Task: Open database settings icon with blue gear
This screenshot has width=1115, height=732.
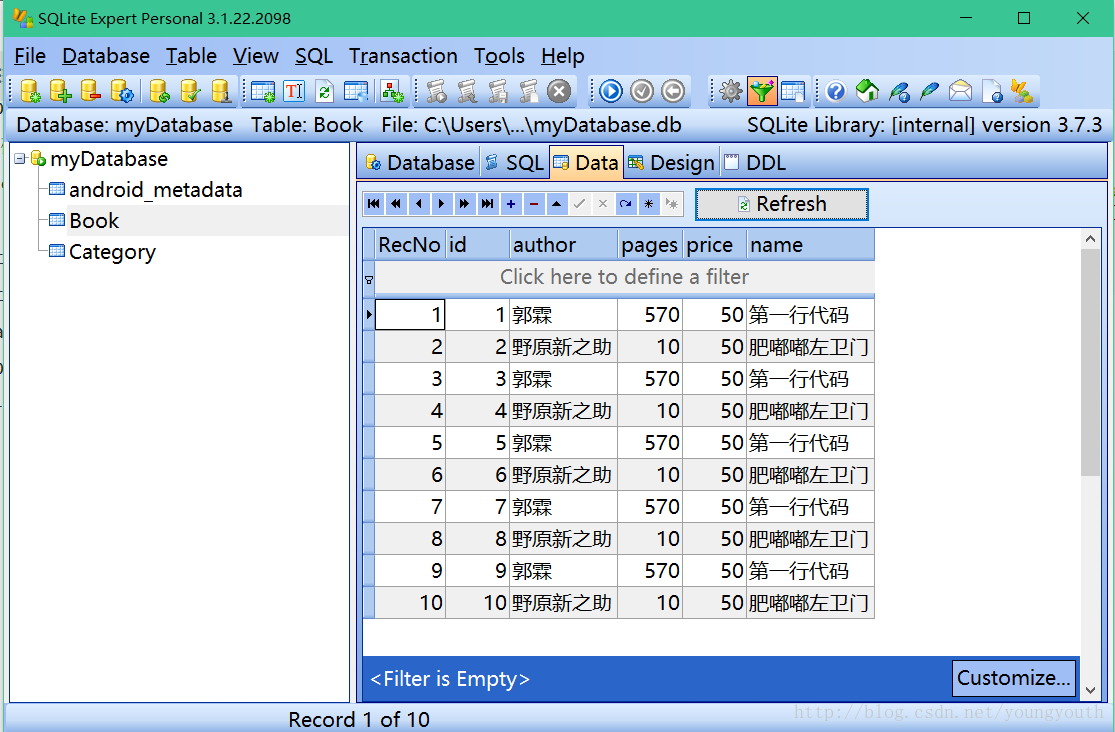Action: (122, 91)
